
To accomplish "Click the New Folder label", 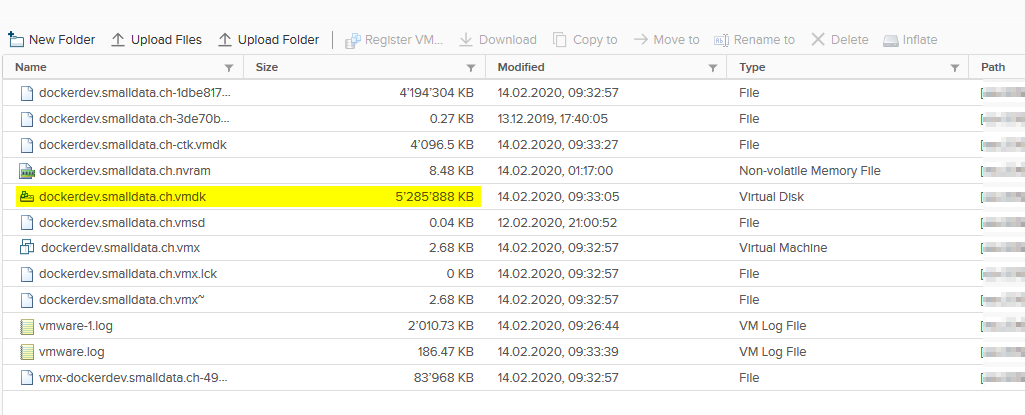I will pos(62,40).
